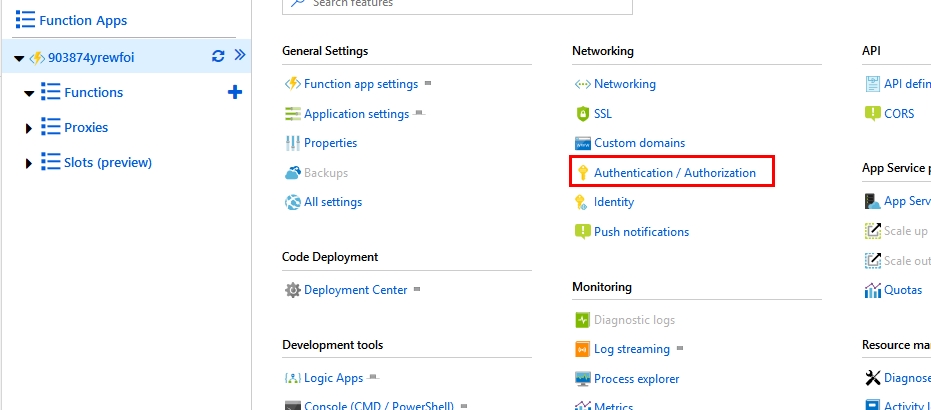
Task: Open Custom domains link
Action: tap(639, 143)
